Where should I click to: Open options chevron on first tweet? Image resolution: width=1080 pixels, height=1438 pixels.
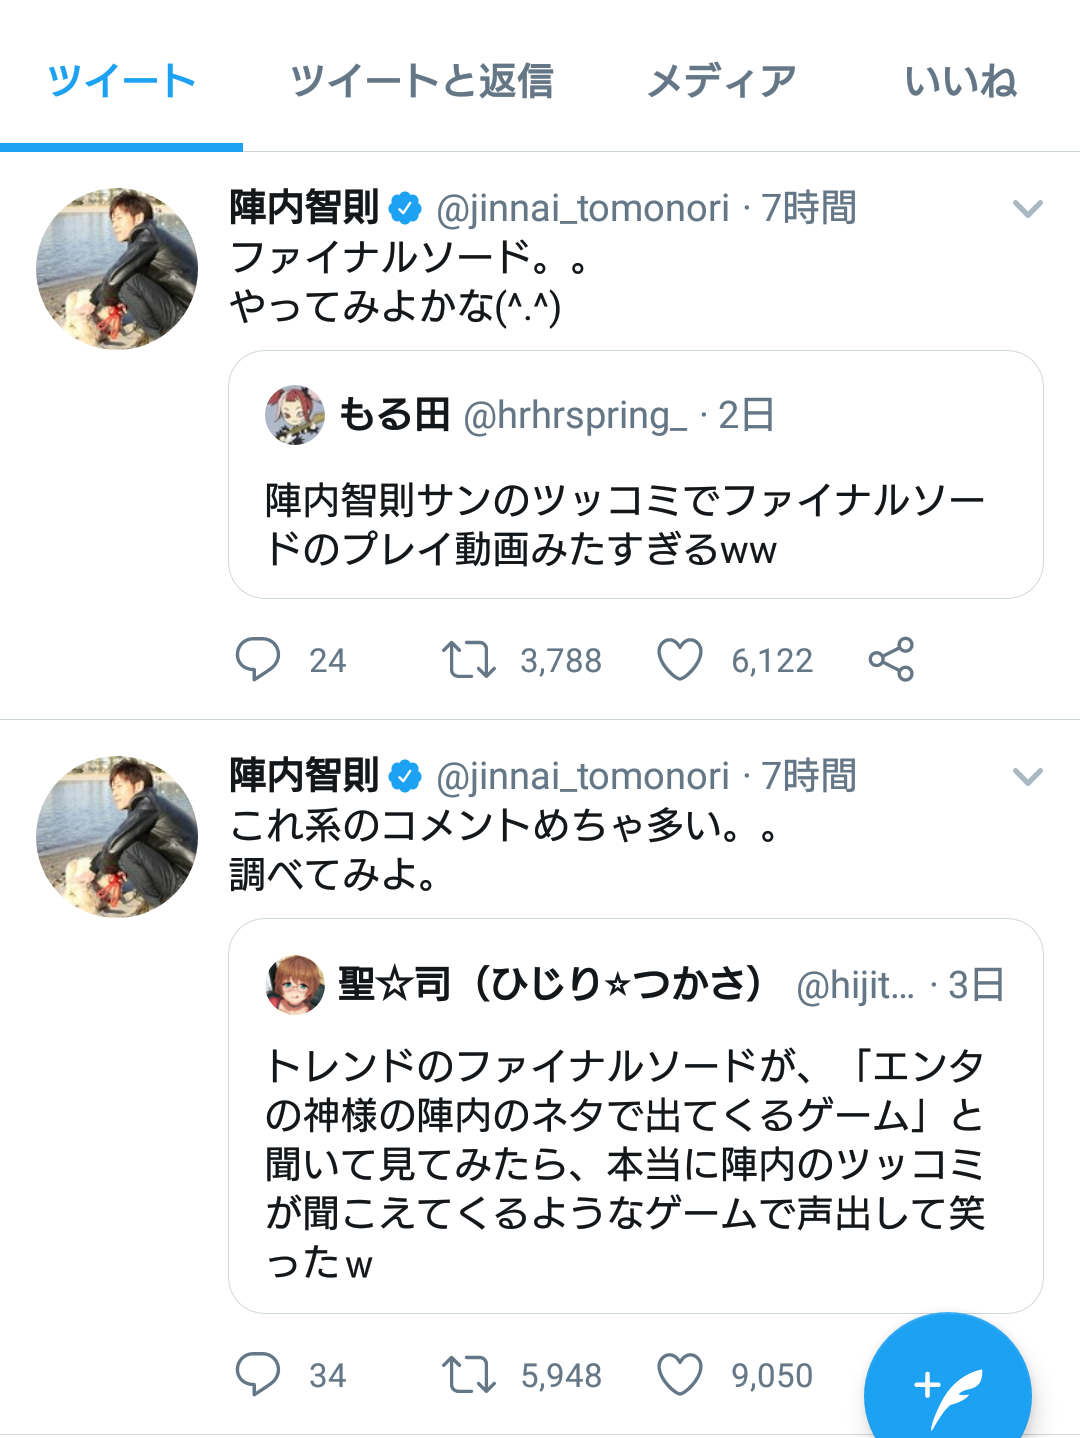point(1028,209)
